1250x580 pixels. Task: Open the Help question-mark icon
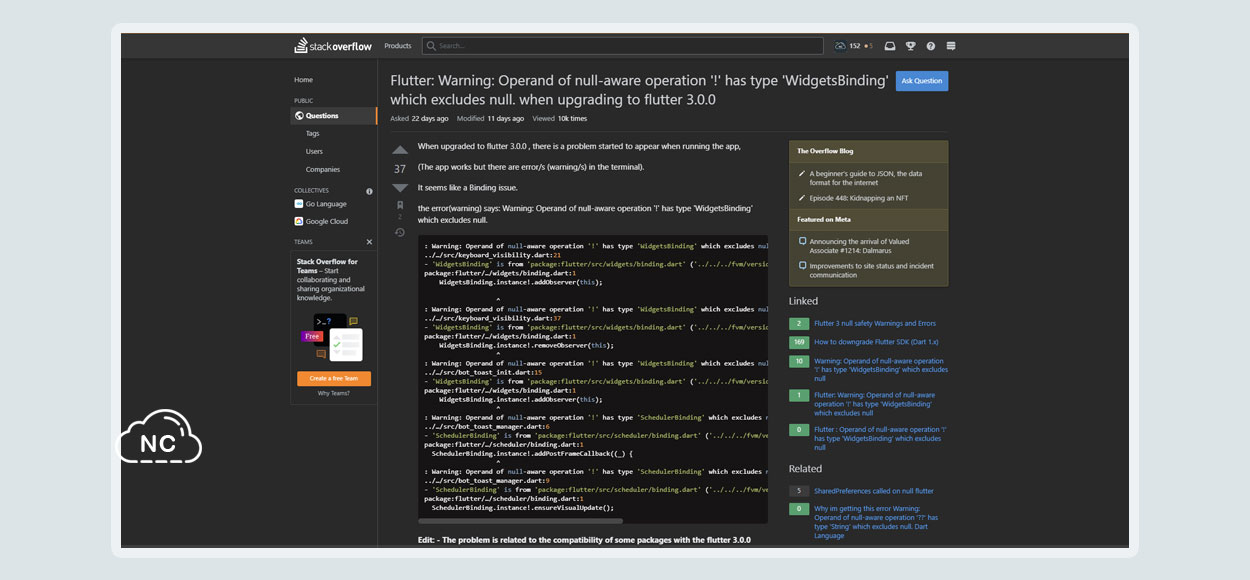click(931, 46)
